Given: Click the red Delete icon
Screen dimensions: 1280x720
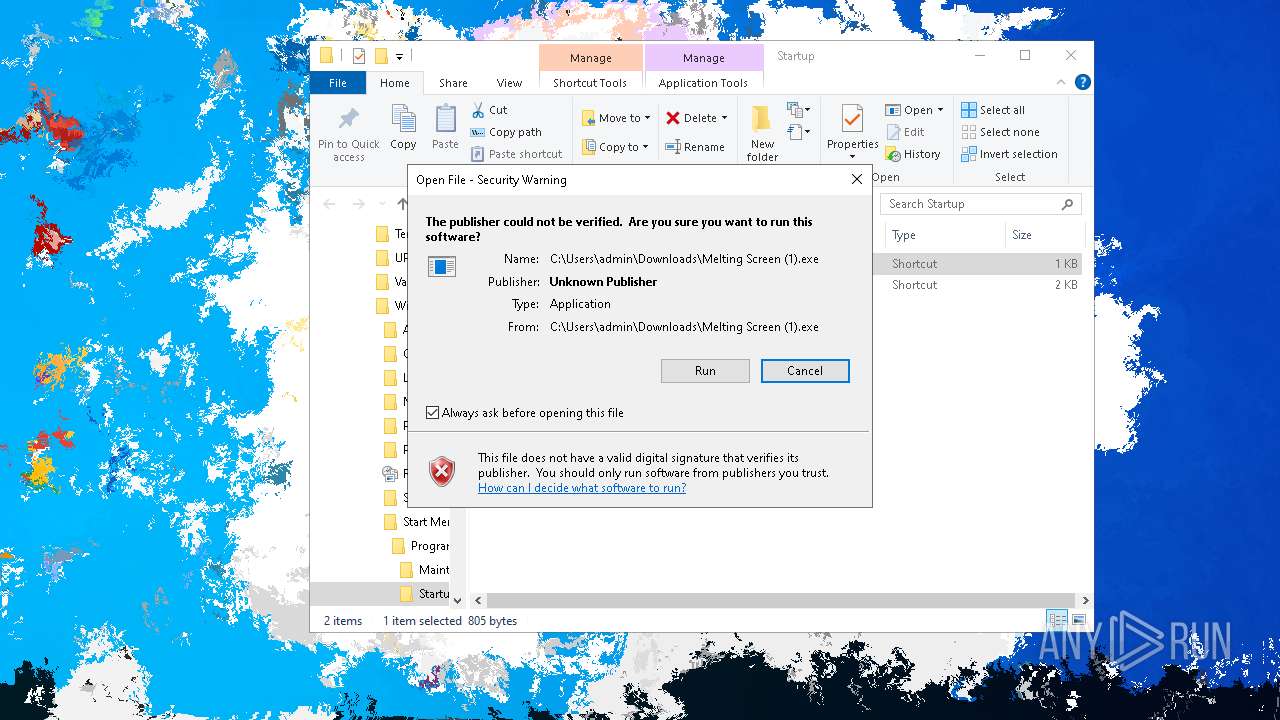Looking at the screenshot, I should point(673,118).
